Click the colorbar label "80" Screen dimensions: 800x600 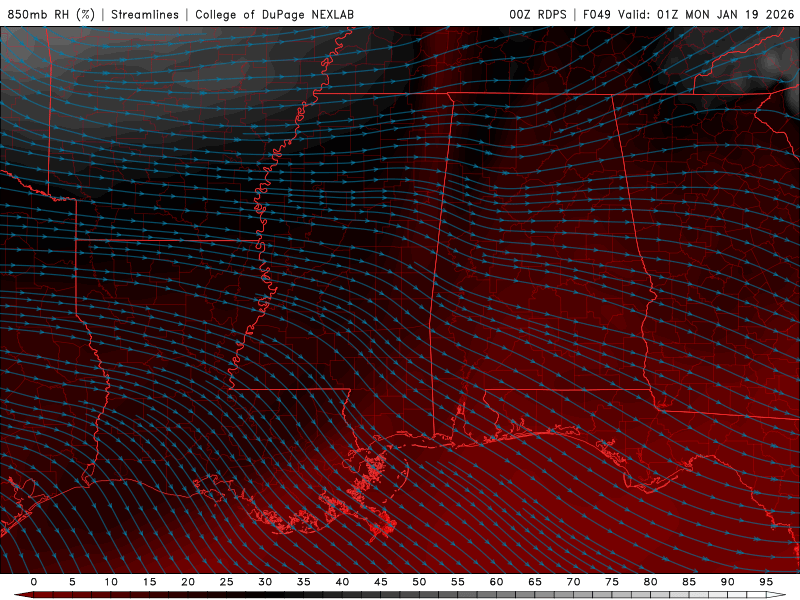click(651, 582)
